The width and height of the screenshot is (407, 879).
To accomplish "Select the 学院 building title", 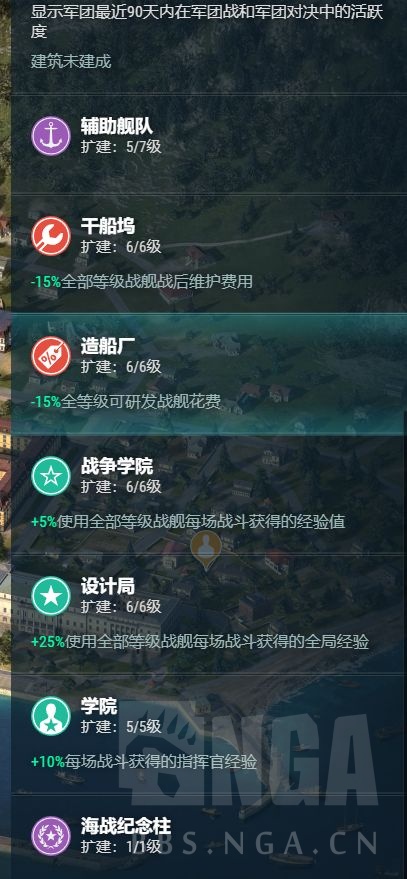I will (99, 706).
